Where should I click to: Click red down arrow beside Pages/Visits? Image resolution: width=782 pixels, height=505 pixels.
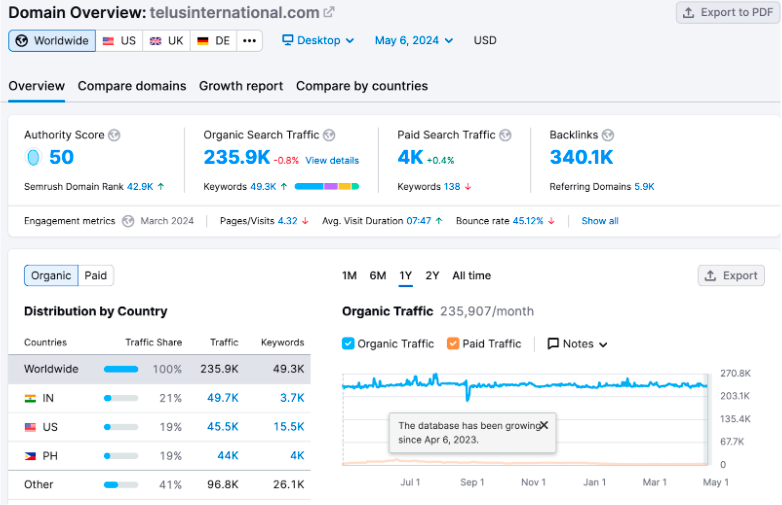(305, 221)
